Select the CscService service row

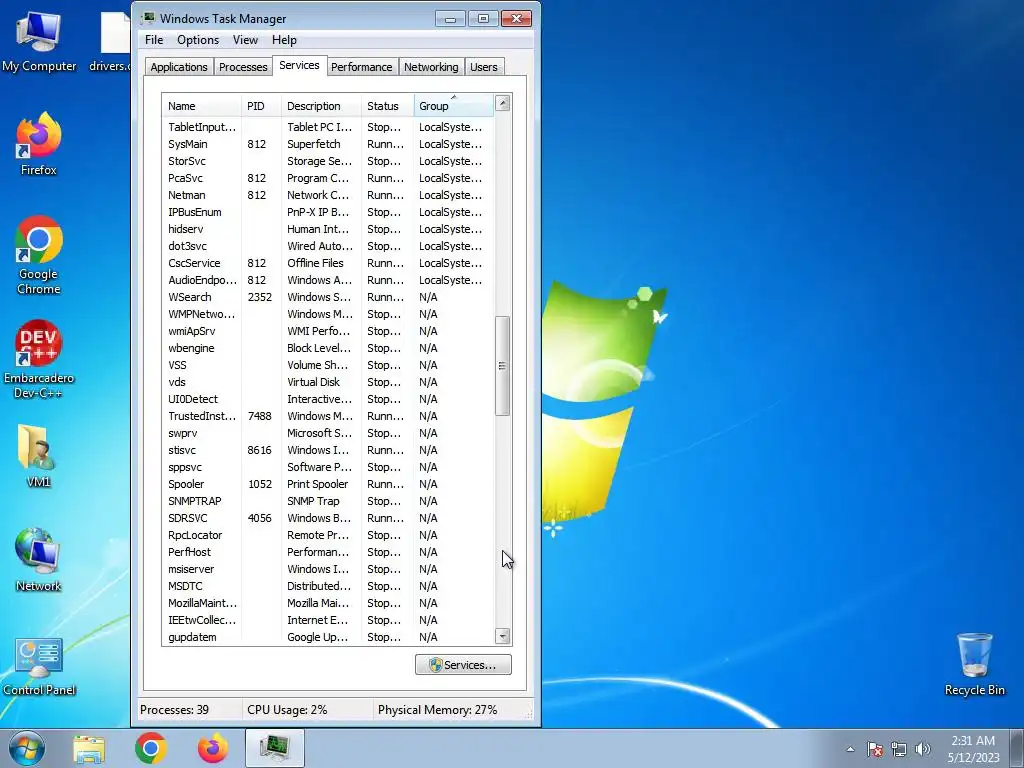(x=328, y=263)
